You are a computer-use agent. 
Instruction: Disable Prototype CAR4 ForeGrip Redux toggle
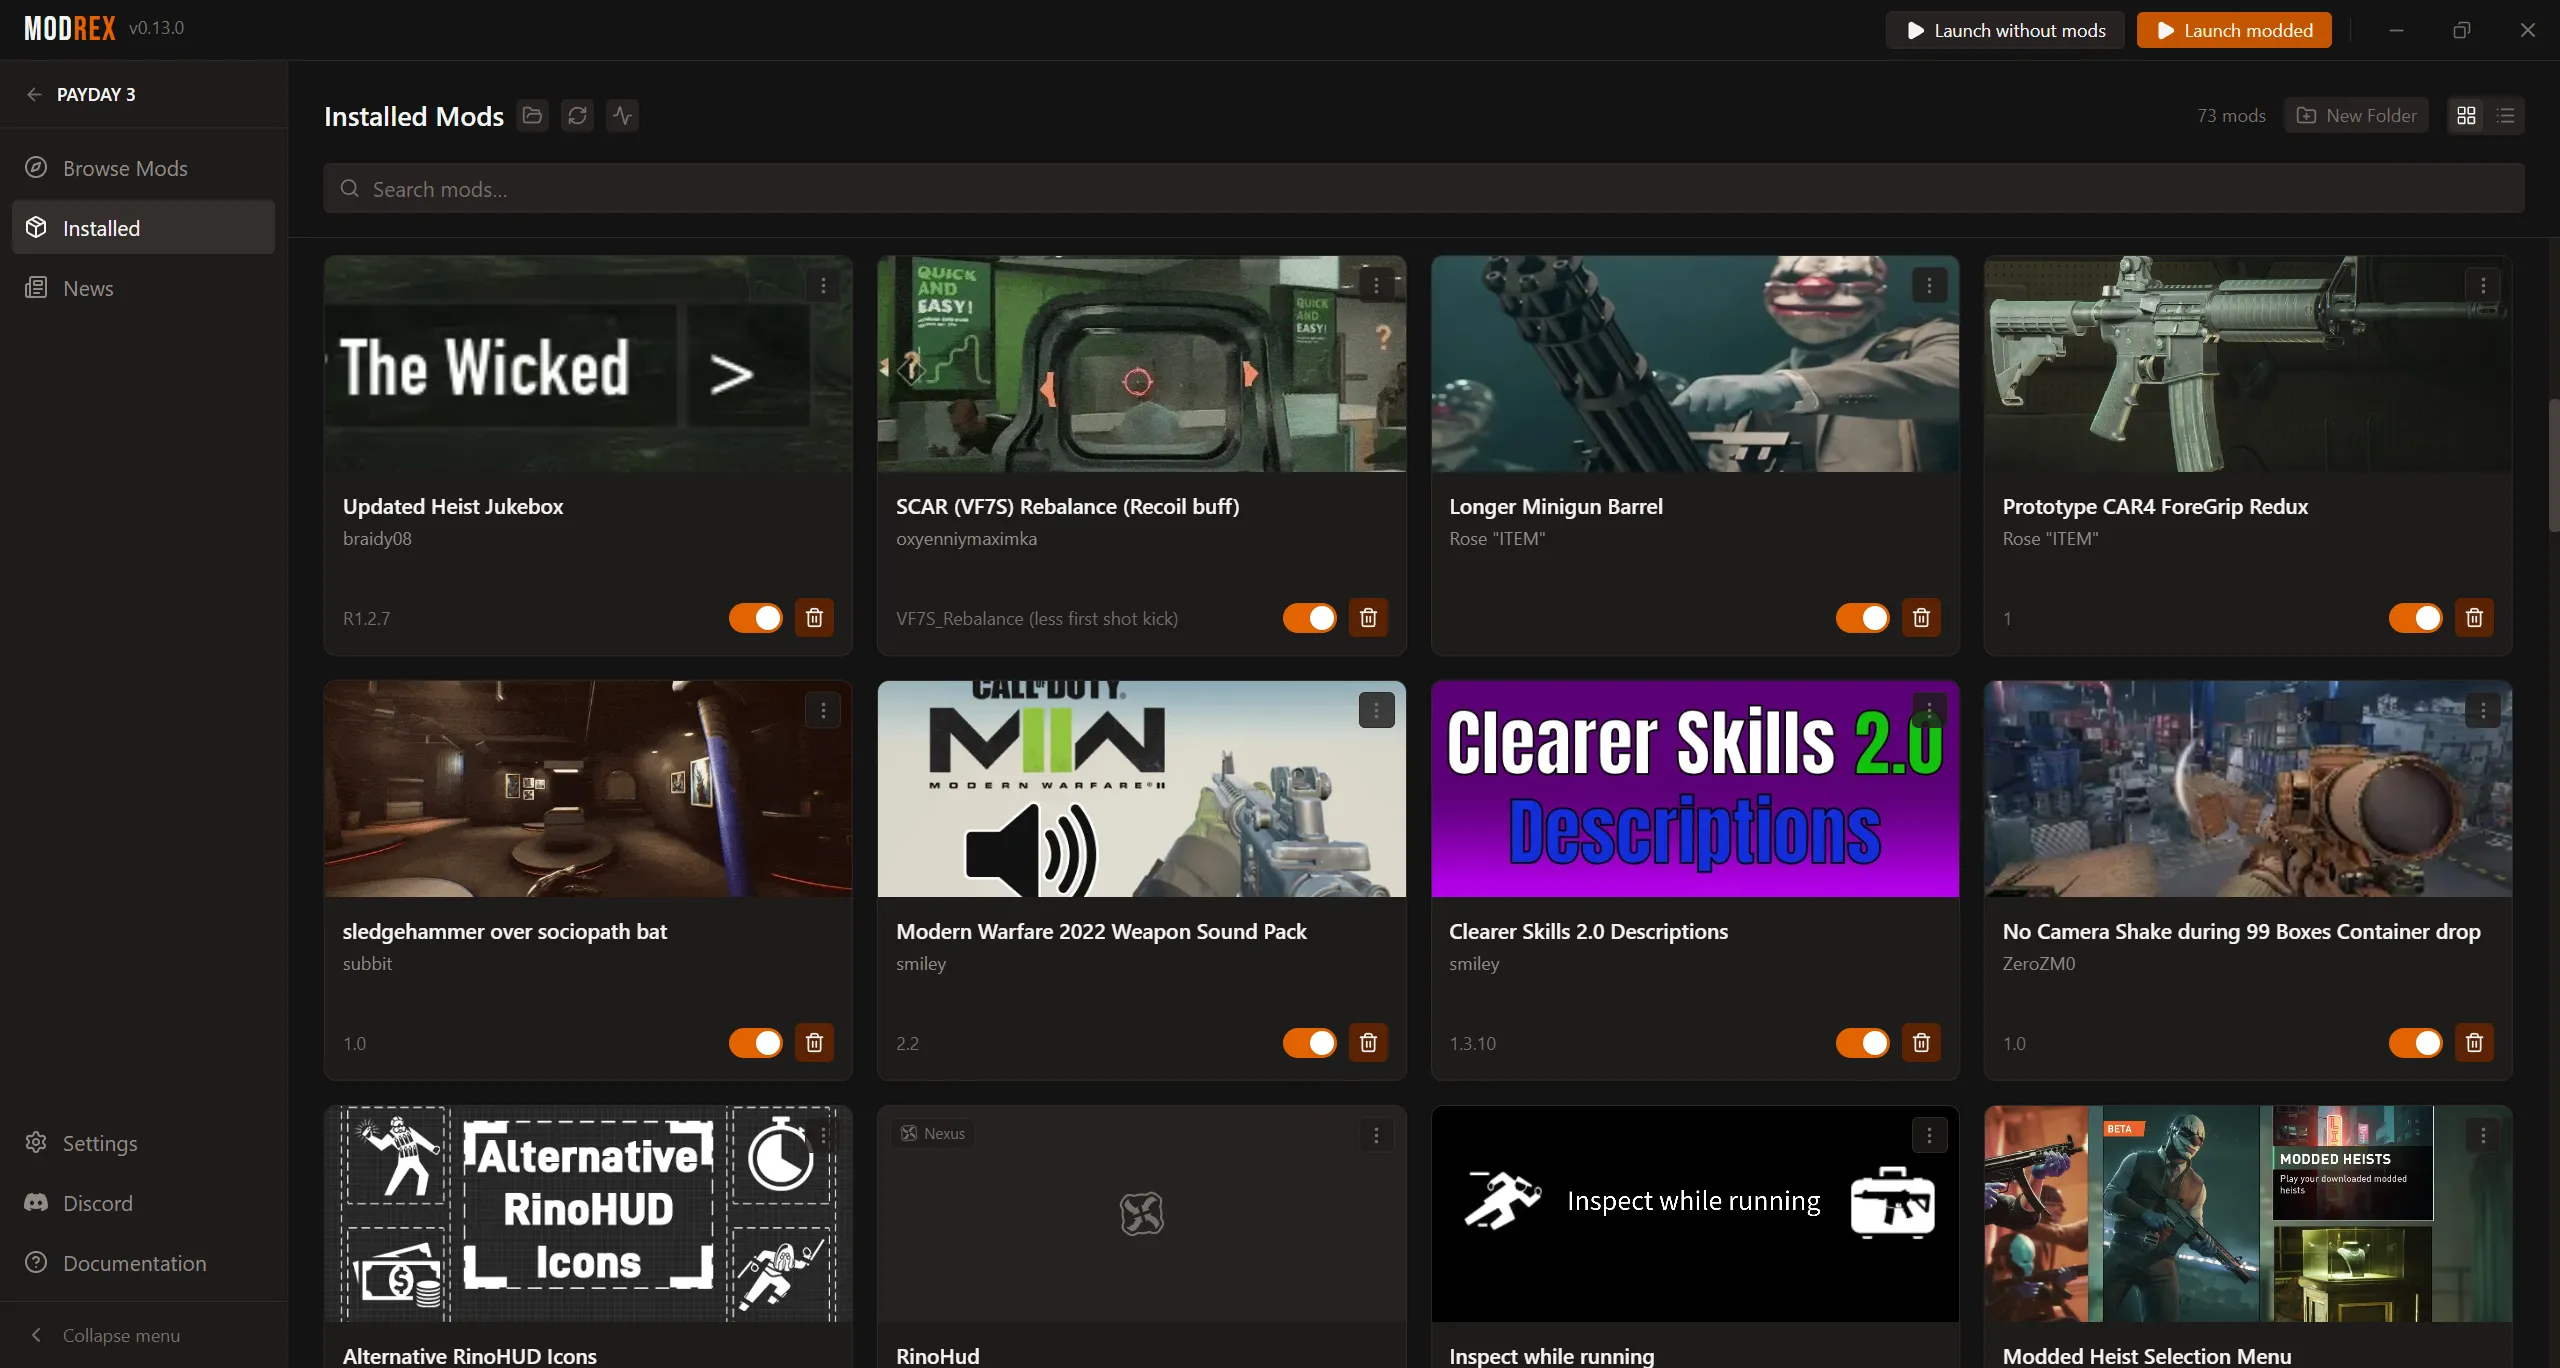(2416, 618)
